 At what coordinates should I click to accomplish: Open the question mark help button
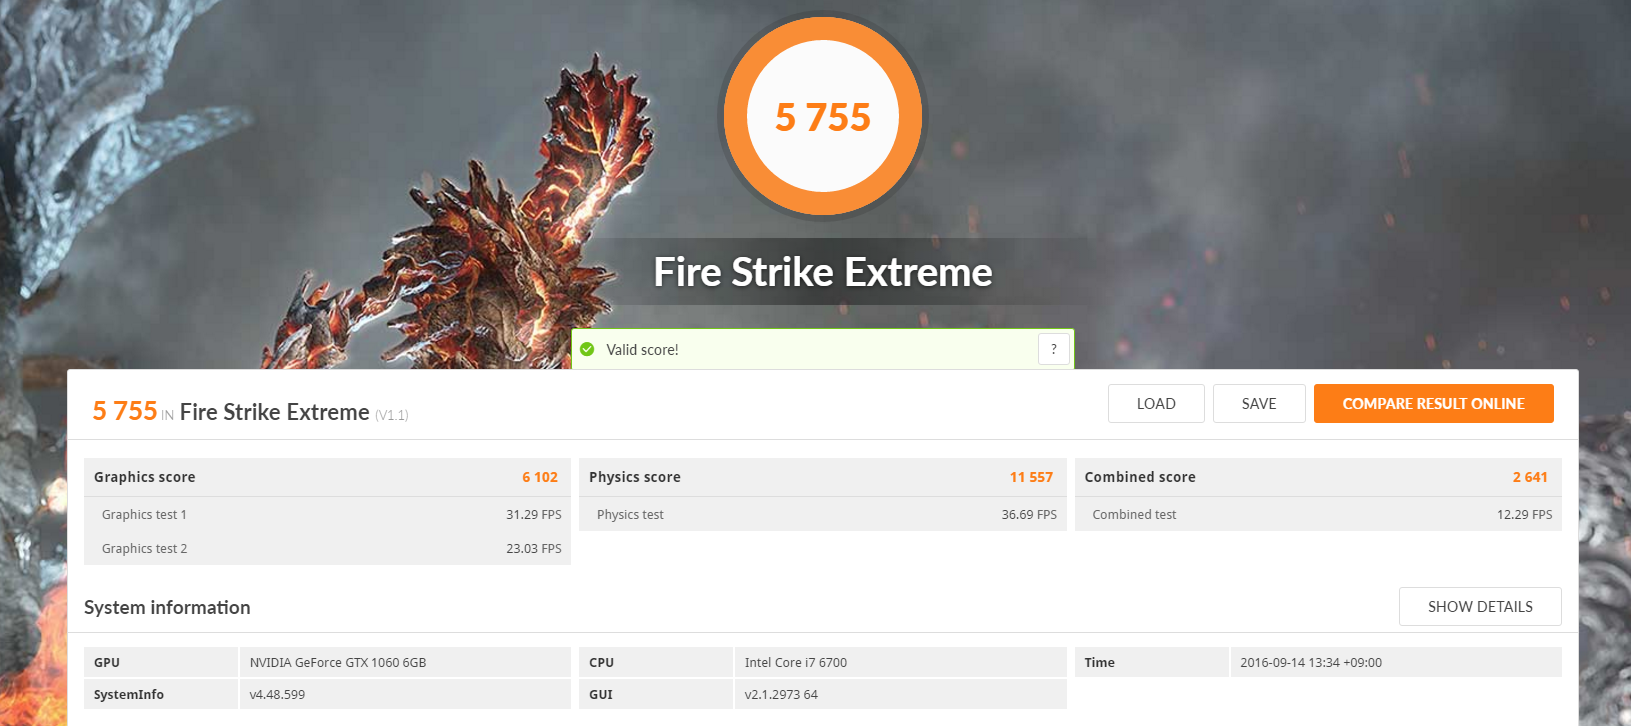pos(1054,349)
